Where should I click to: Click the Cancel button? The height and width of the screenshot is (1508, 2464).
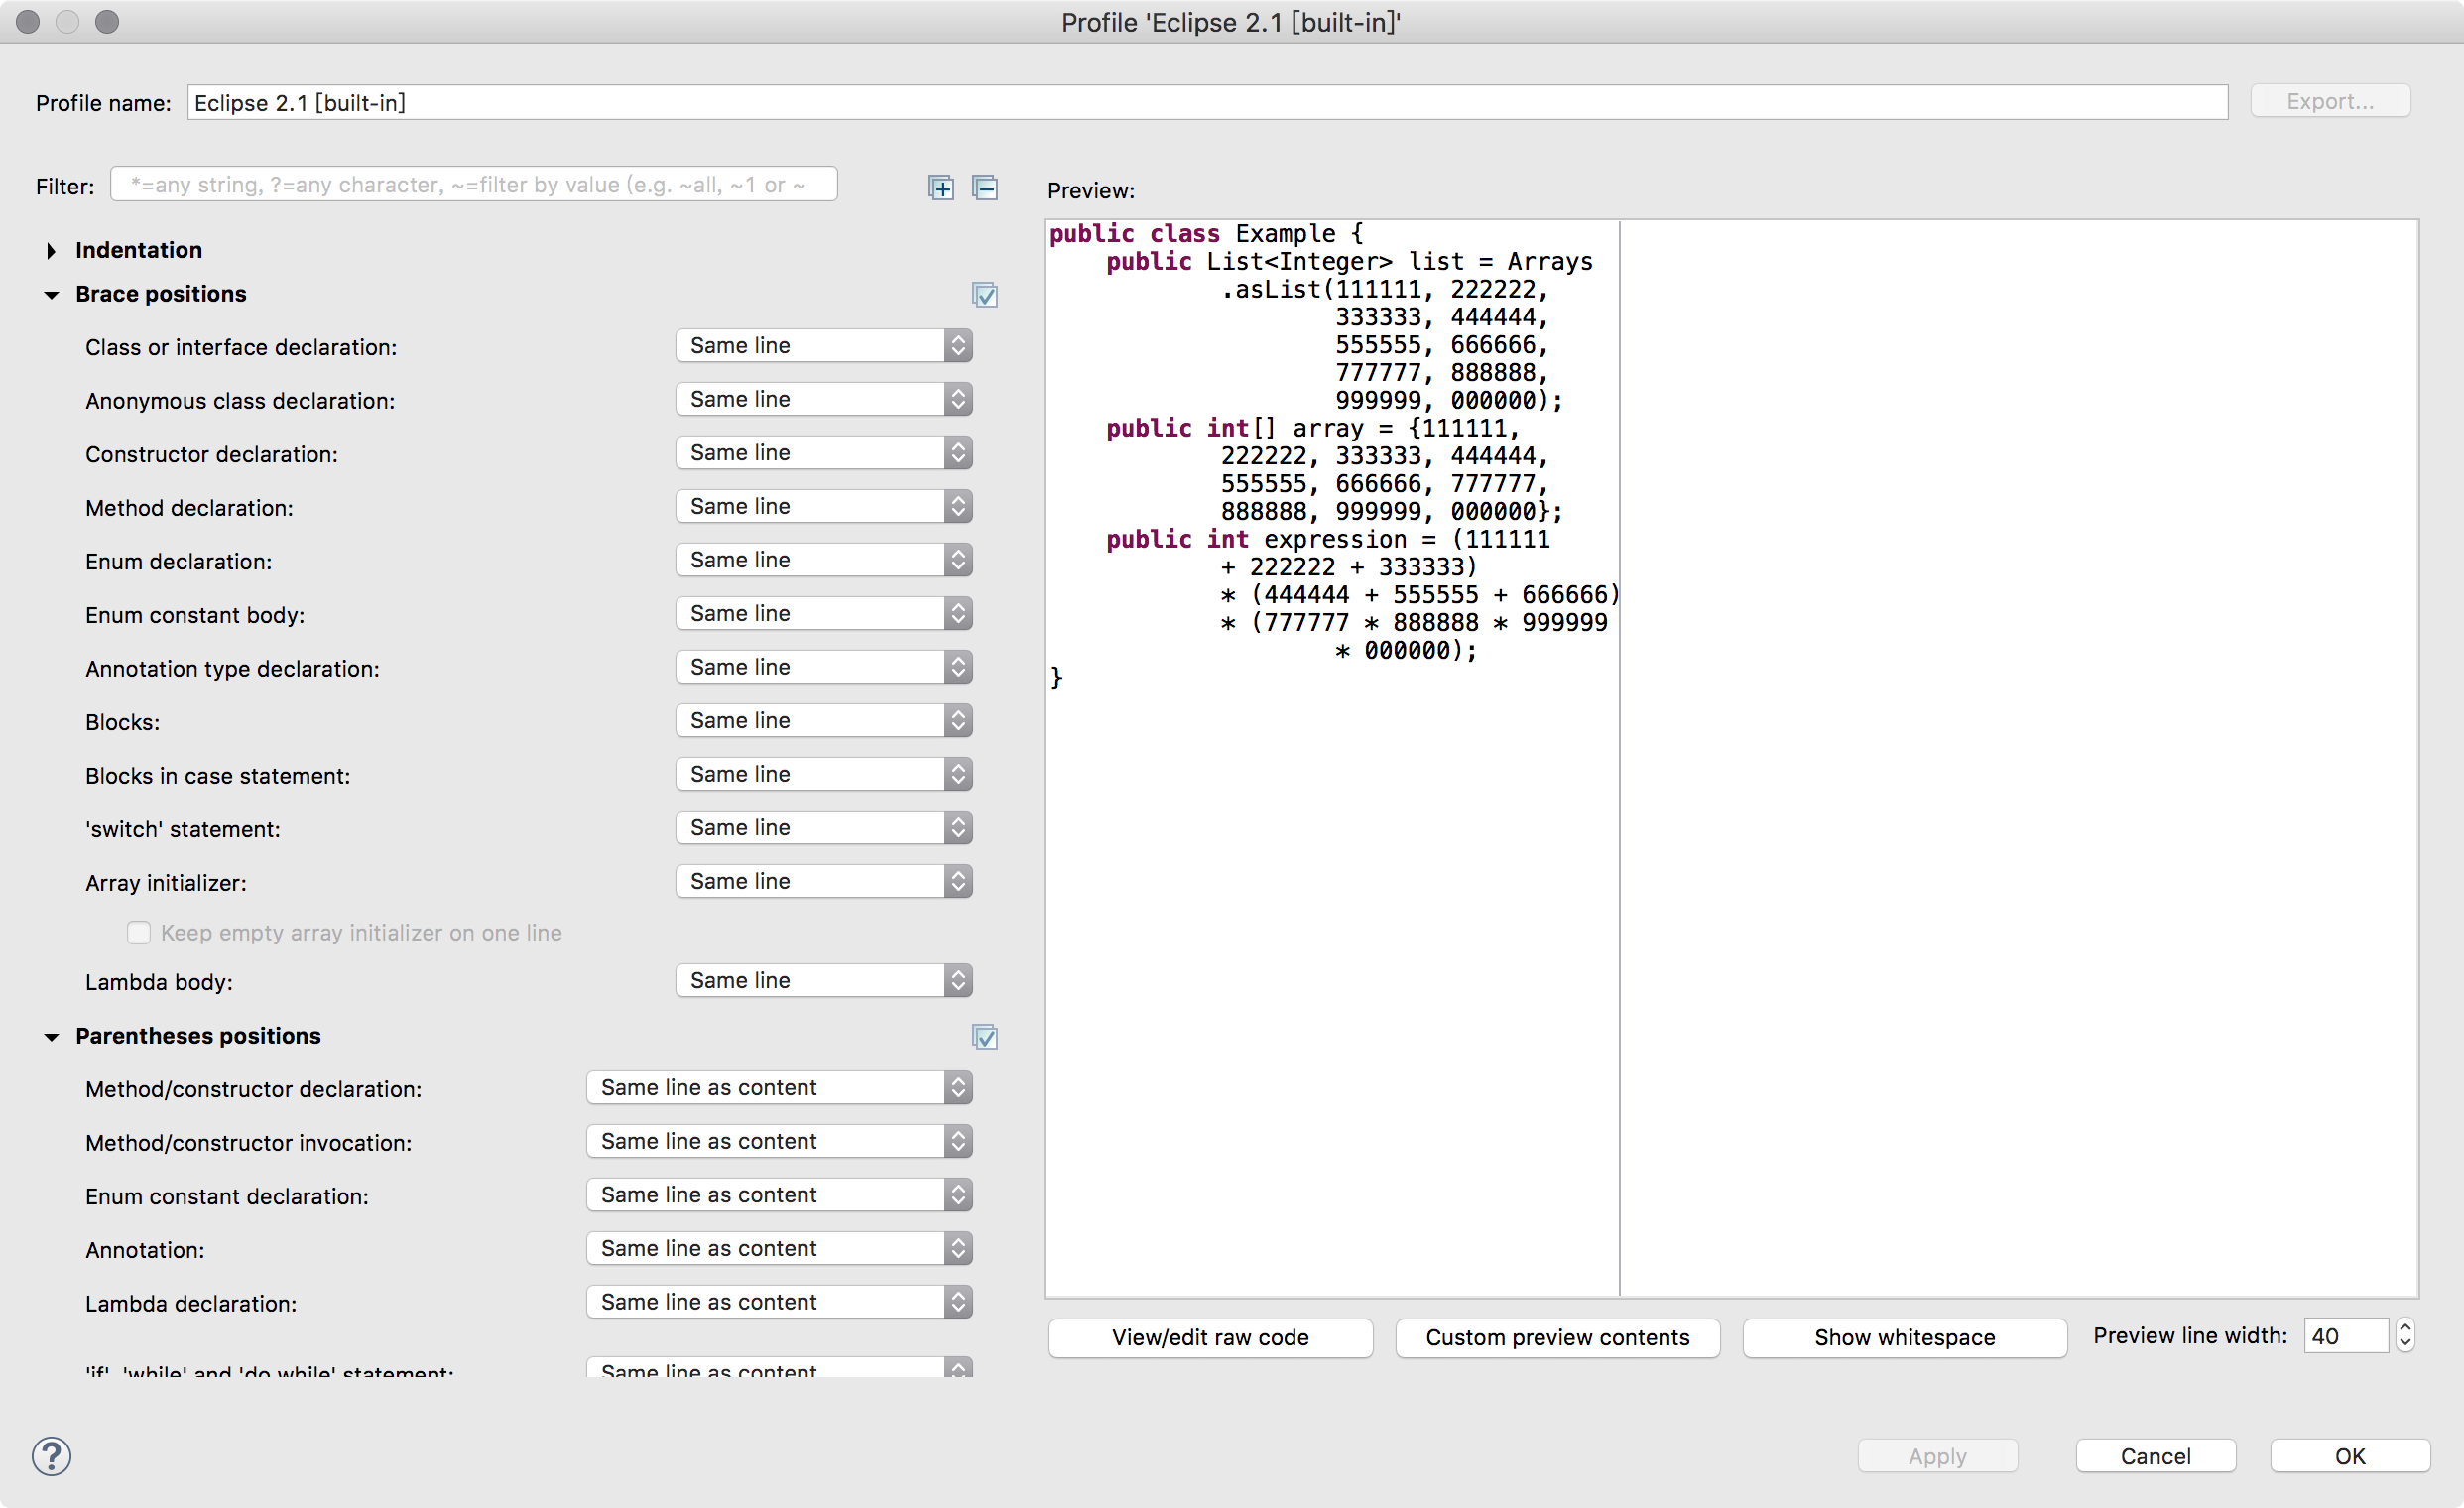tap(2155, 1456)
